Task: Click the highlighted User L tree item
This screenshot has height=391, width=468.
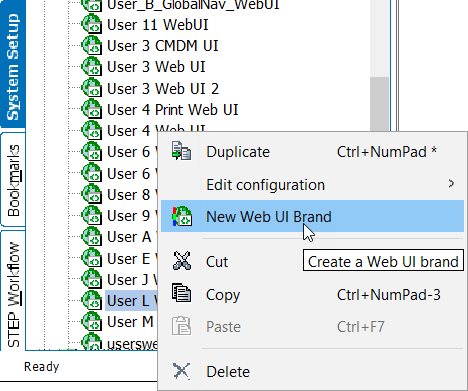Action: point(132,301)
